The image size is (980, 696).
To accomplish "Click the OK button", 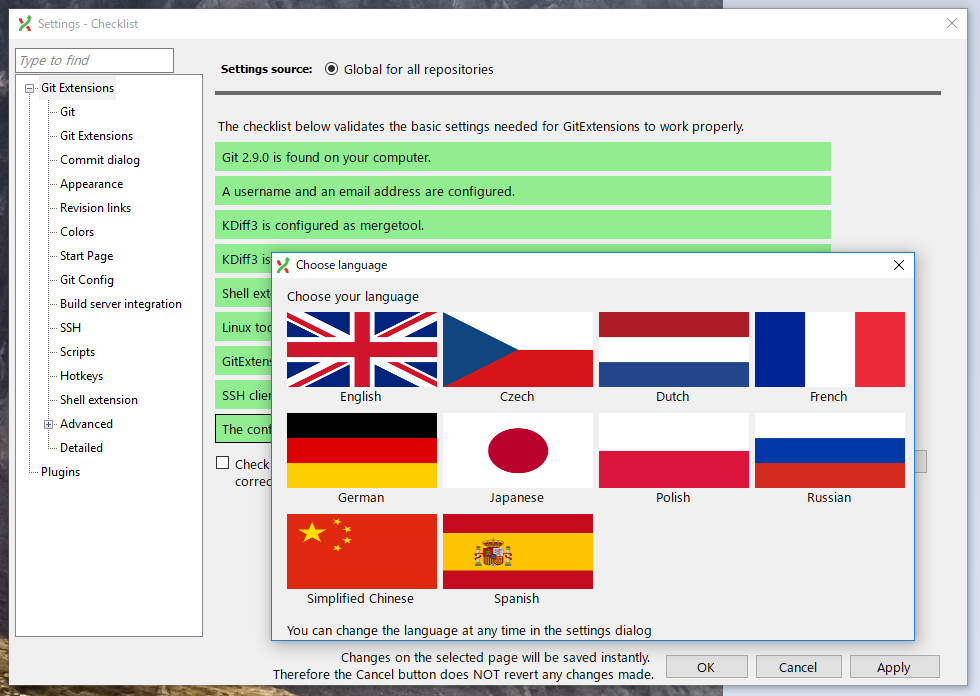I will (x=706, y=667).
